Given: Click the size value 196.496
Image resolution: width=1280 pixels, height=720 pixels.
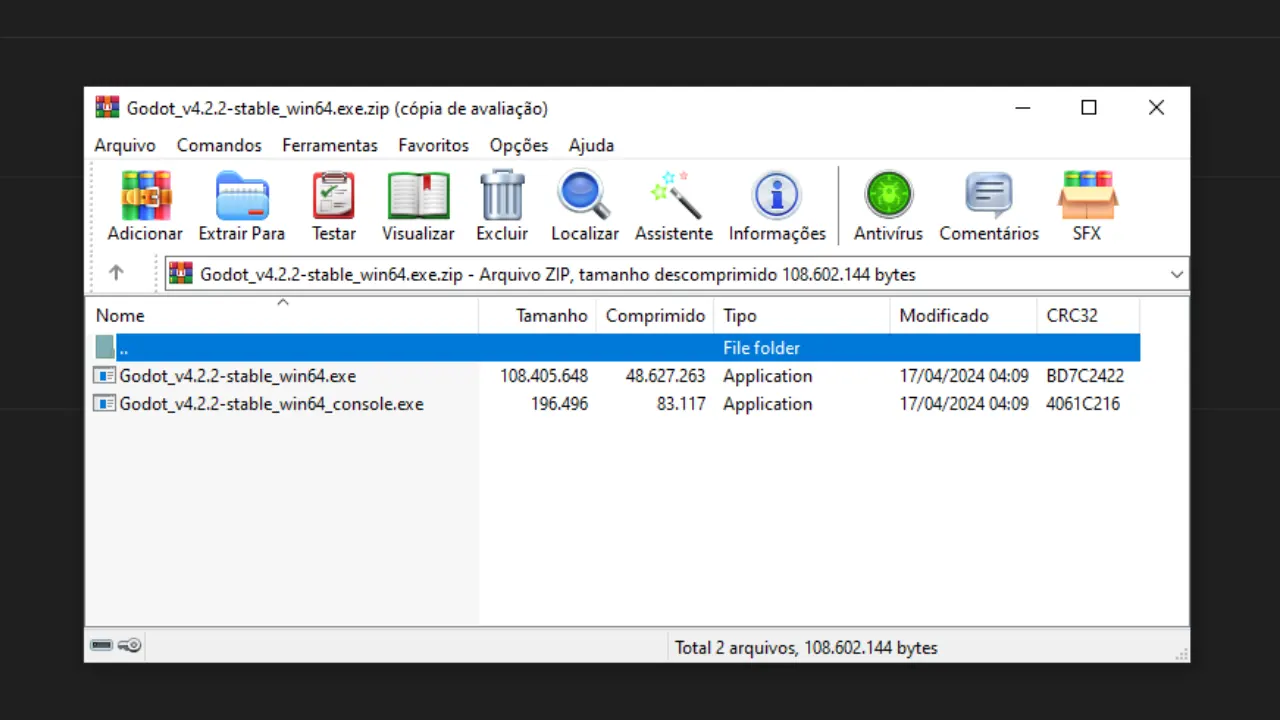Looking at the screenshot, I should pos(559,404).
